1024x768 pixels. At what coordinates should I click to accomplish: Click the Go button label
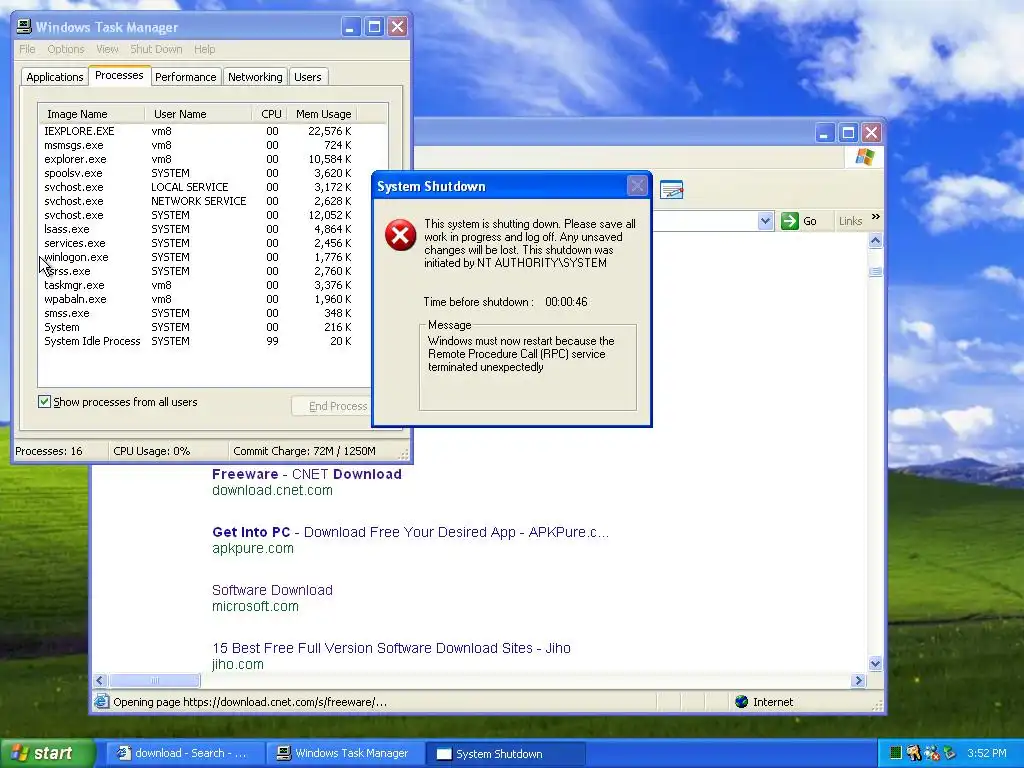[810, 221]
